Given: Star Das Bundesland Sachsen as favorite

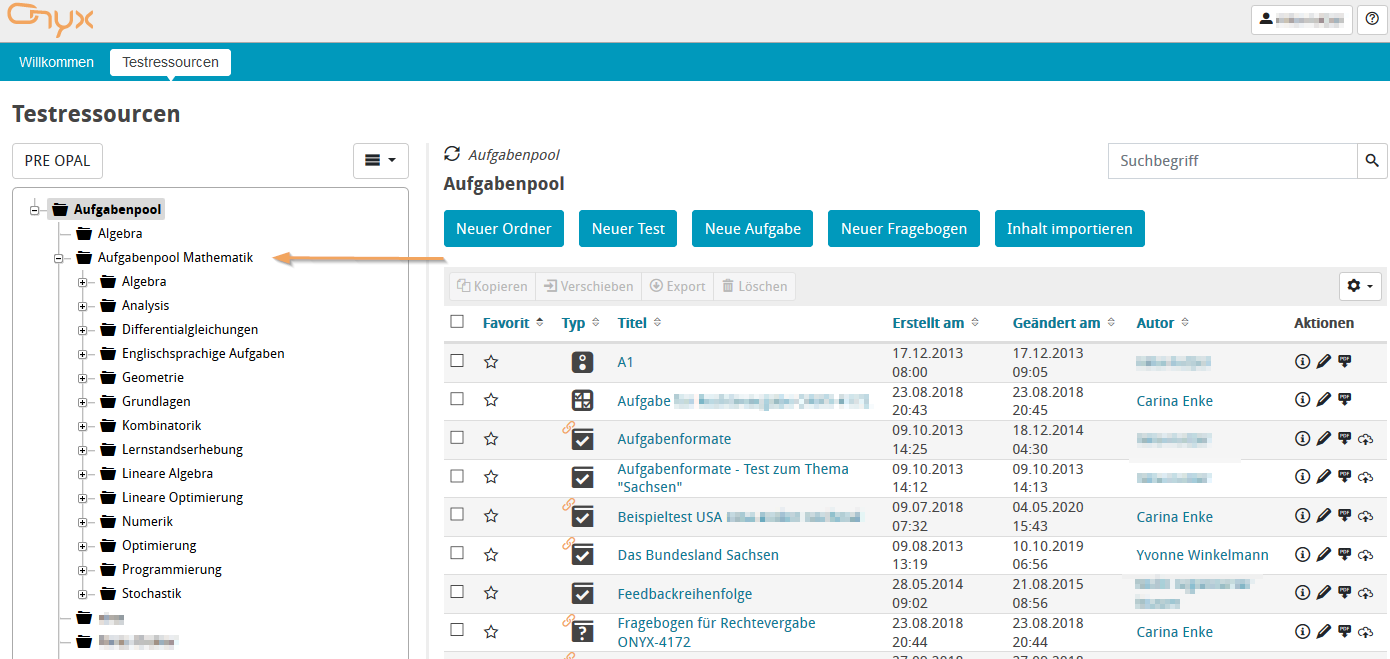Looking at the screenshot, I should 491,554.
